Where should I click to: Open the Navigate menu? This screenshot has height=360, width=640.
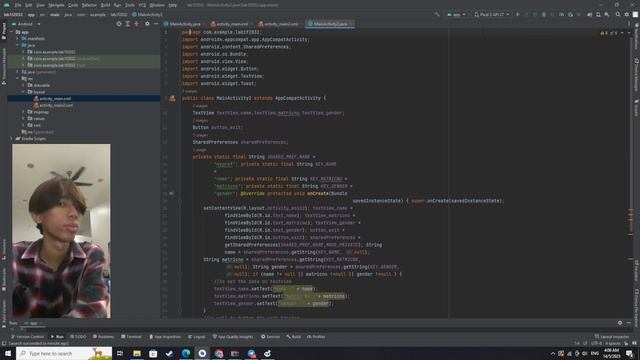click(56, 5)
